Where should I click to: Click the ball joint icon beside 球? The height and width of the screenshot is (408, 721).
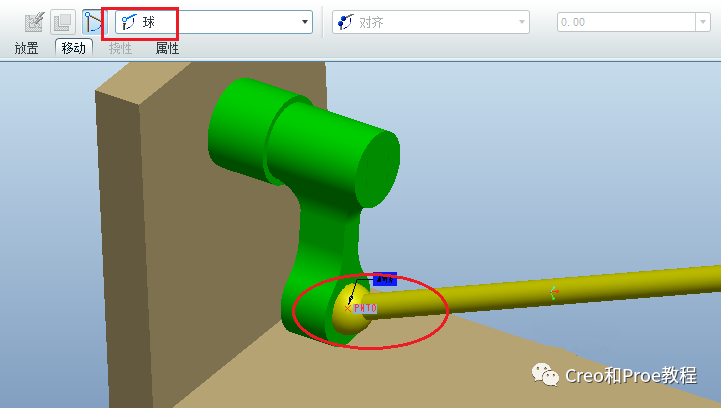[129, 22]
